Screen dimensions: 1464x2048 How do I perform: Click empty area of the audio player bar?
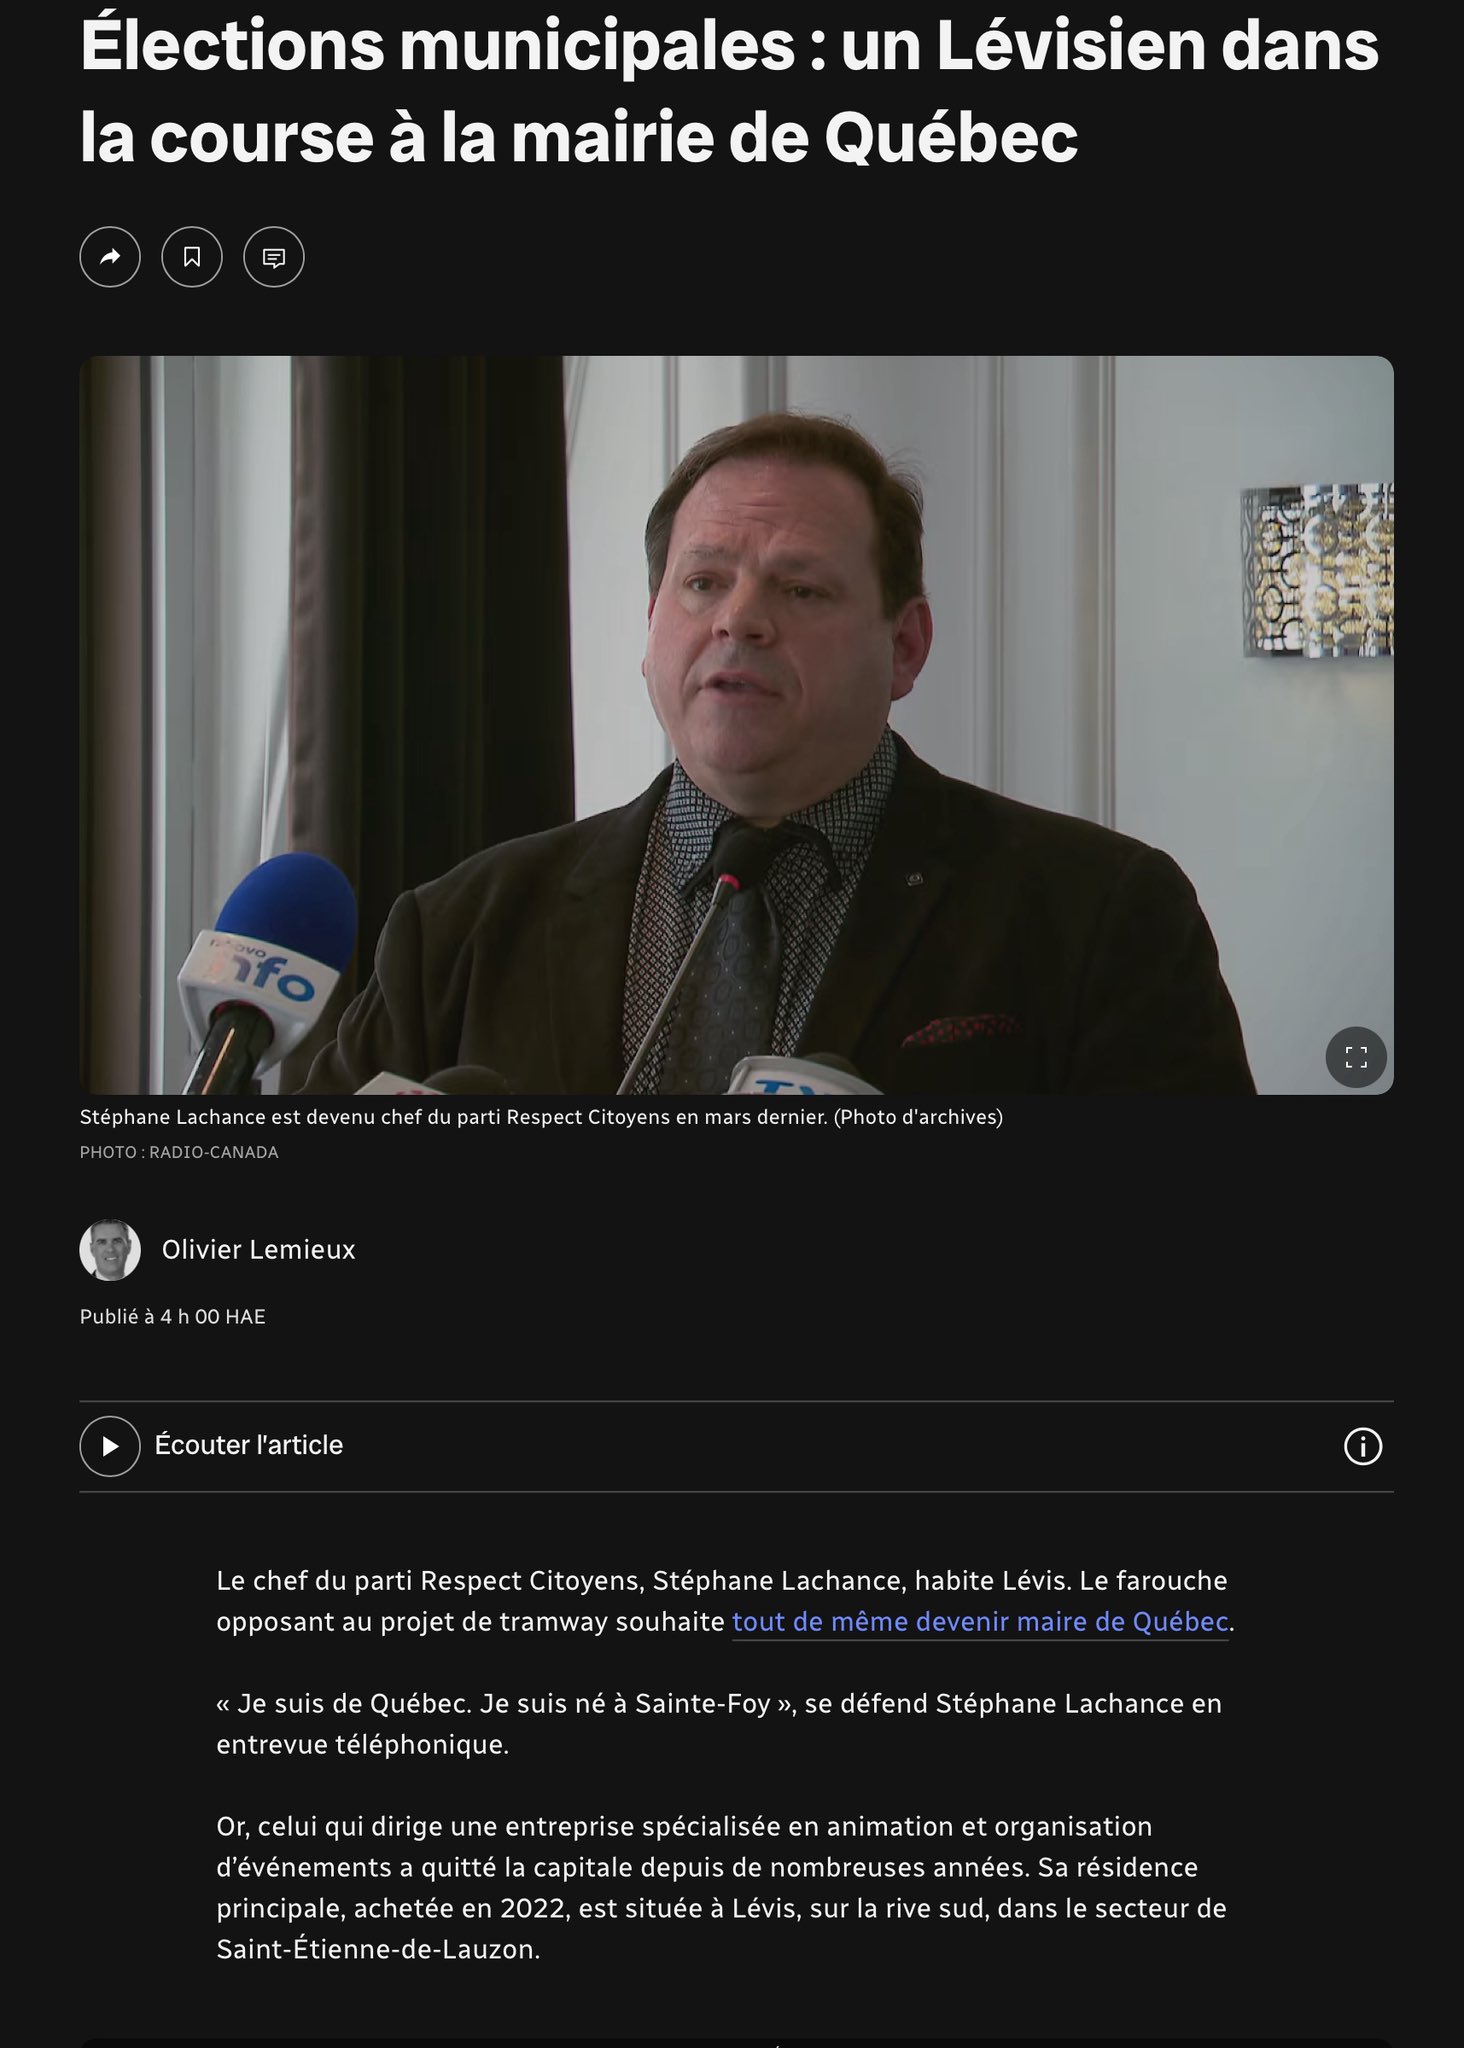840,1446
